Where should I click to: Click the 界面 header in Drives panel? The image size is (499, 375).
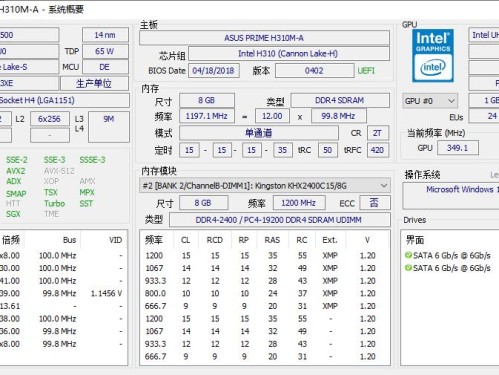415,240
